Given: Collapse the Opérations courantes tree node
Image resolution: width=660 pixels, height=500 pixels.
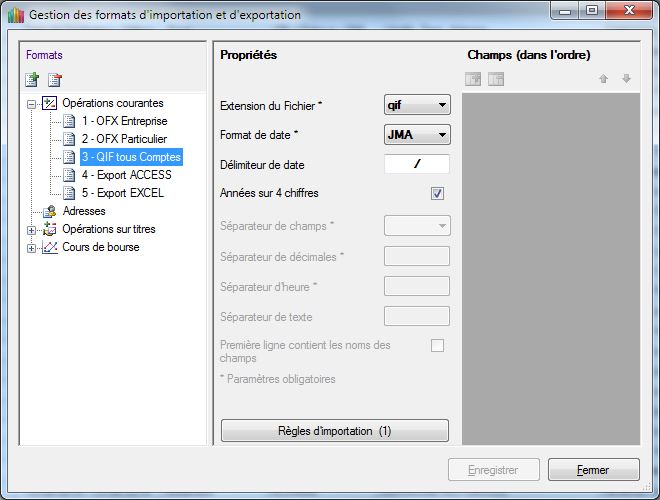Looking at the screenshot, I should (x=32, y=103).
